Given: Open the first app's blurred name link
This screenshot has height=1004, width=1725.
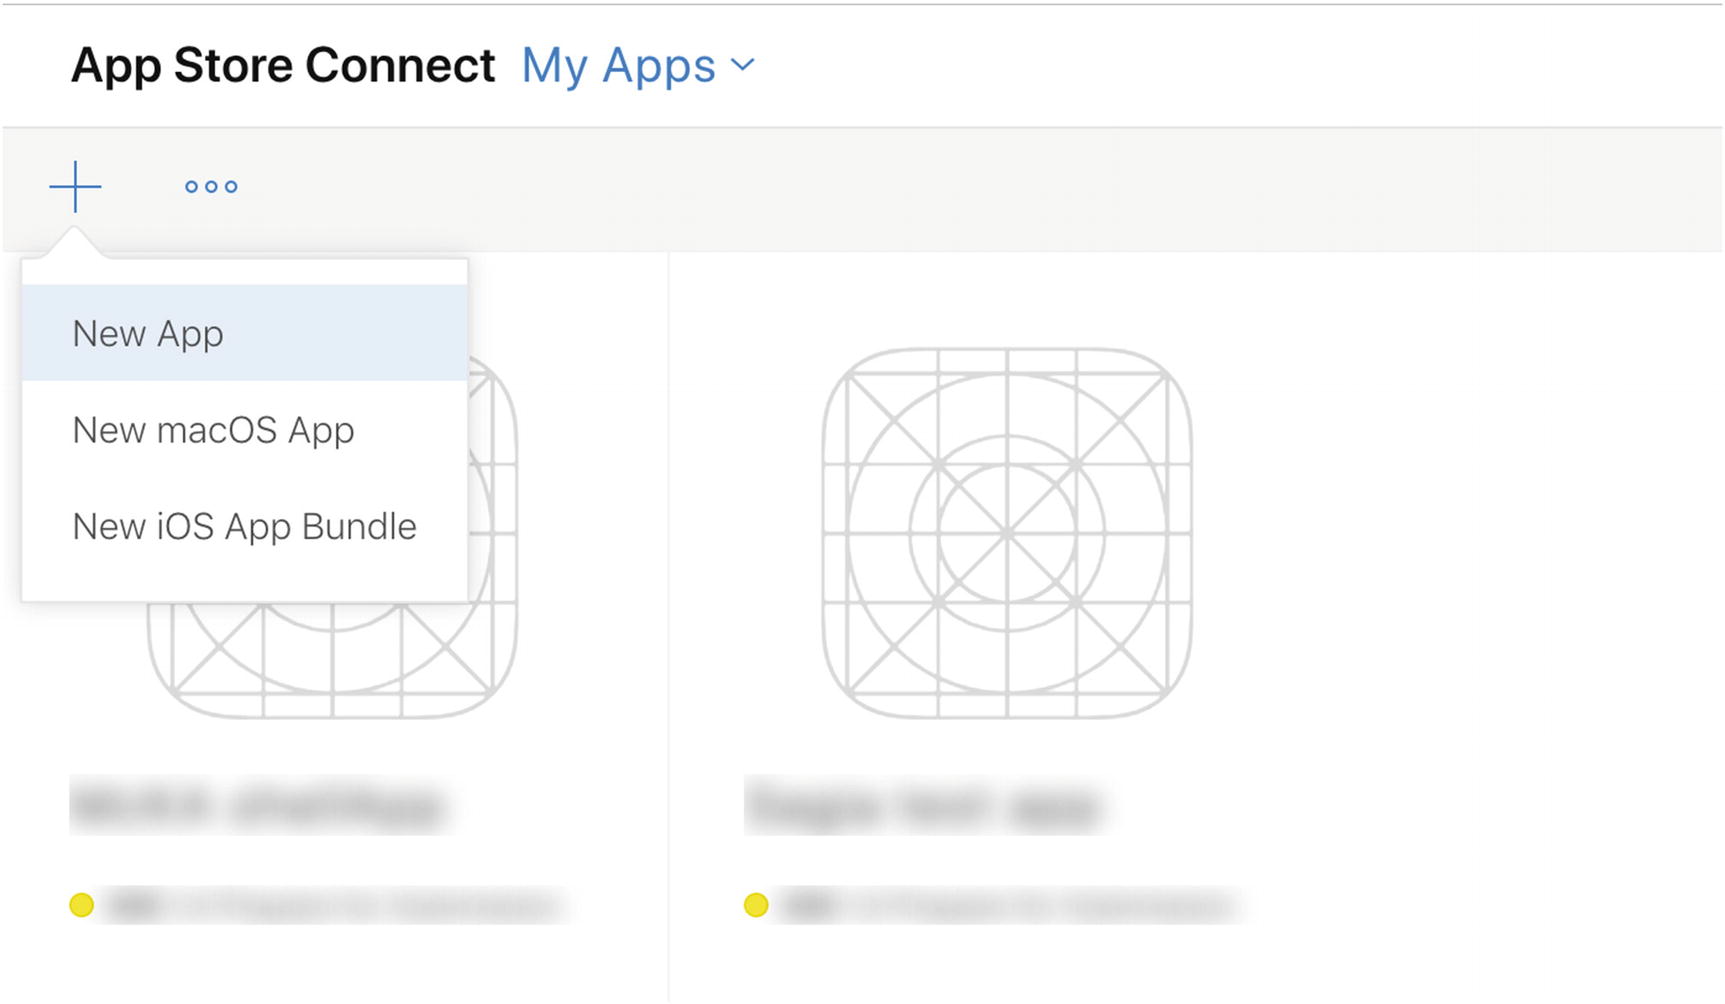Looking at the screenshot, I should pos(258,805).
